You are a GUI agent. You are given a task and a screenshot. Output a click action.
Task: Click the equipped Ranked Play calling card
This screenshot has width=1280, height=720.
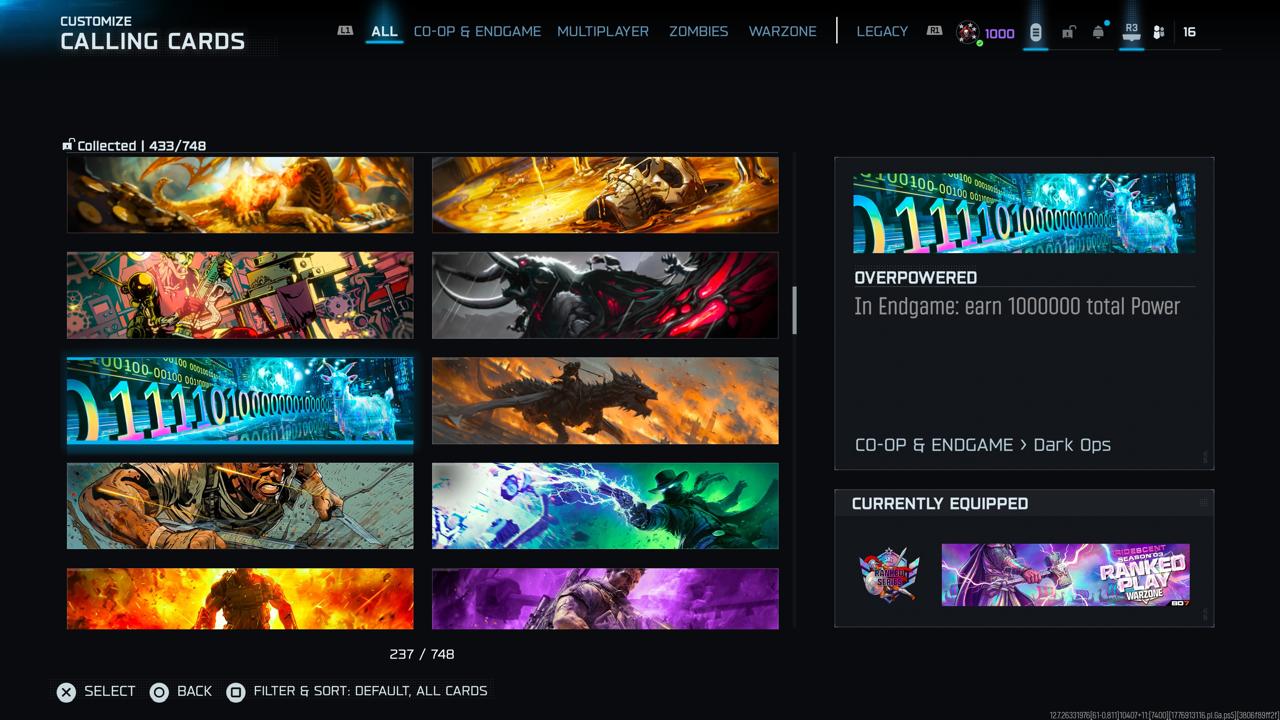click(1066, 575)
